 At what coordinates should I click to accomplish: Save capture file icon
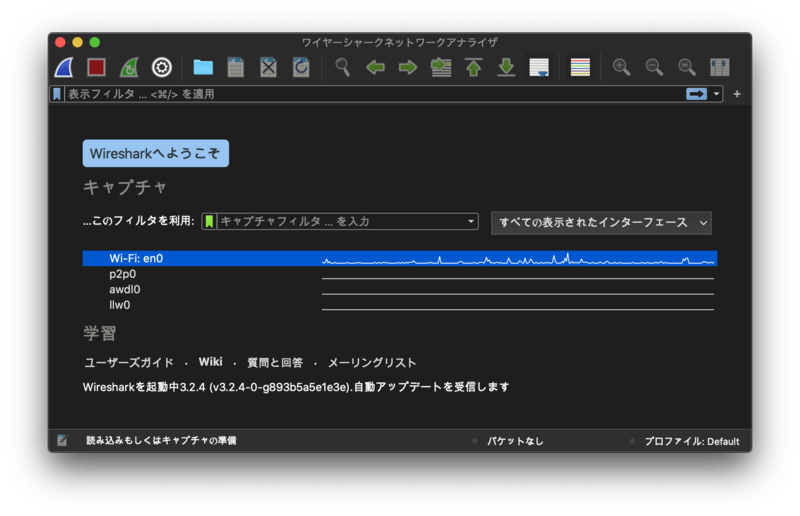pos(235,67)
